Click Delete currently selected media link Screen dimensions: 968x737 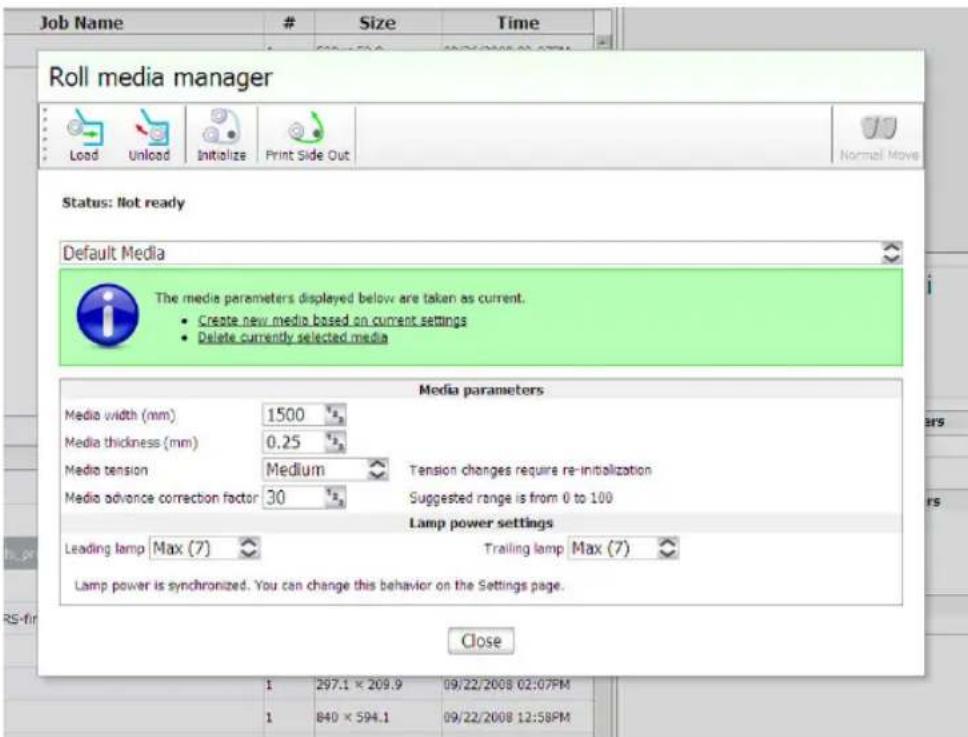(293, 337)
